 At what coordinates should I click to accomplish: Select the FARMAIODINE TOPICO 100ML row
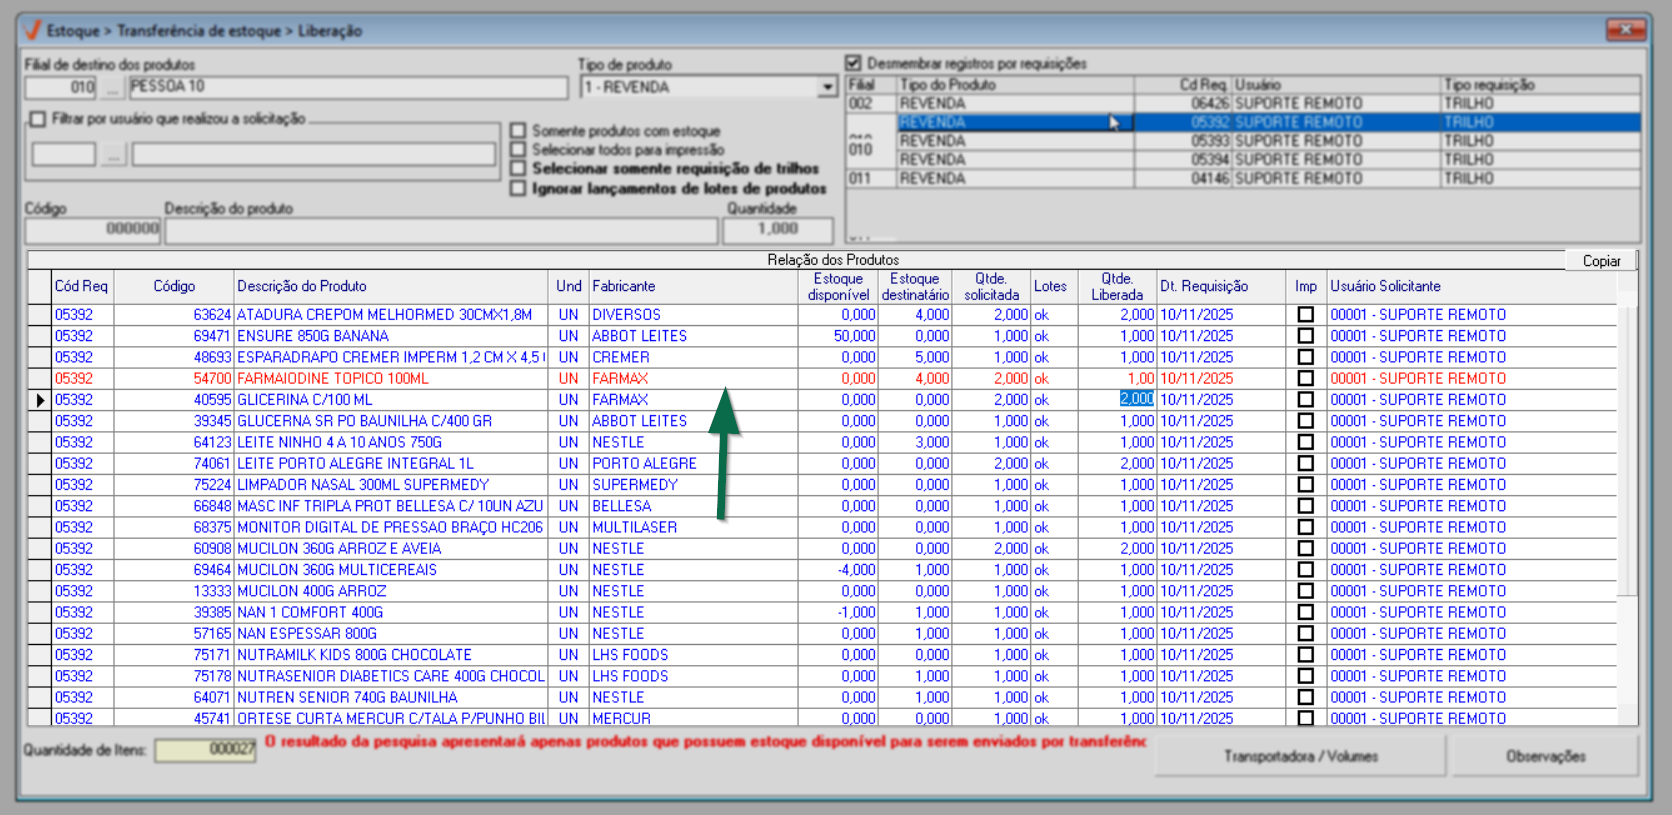(x=333, y=379)
